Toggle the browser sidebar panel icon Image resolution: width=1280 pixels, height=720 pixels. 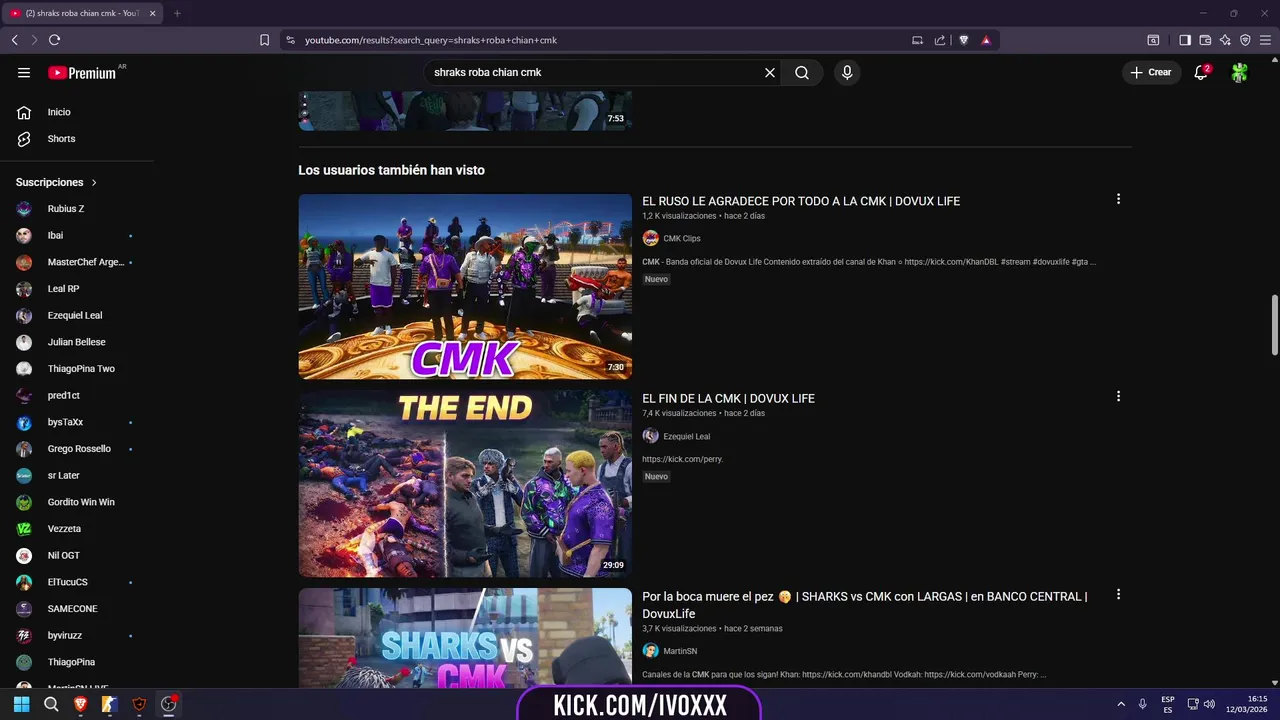pyautogui.click(x=1185, y=40)
